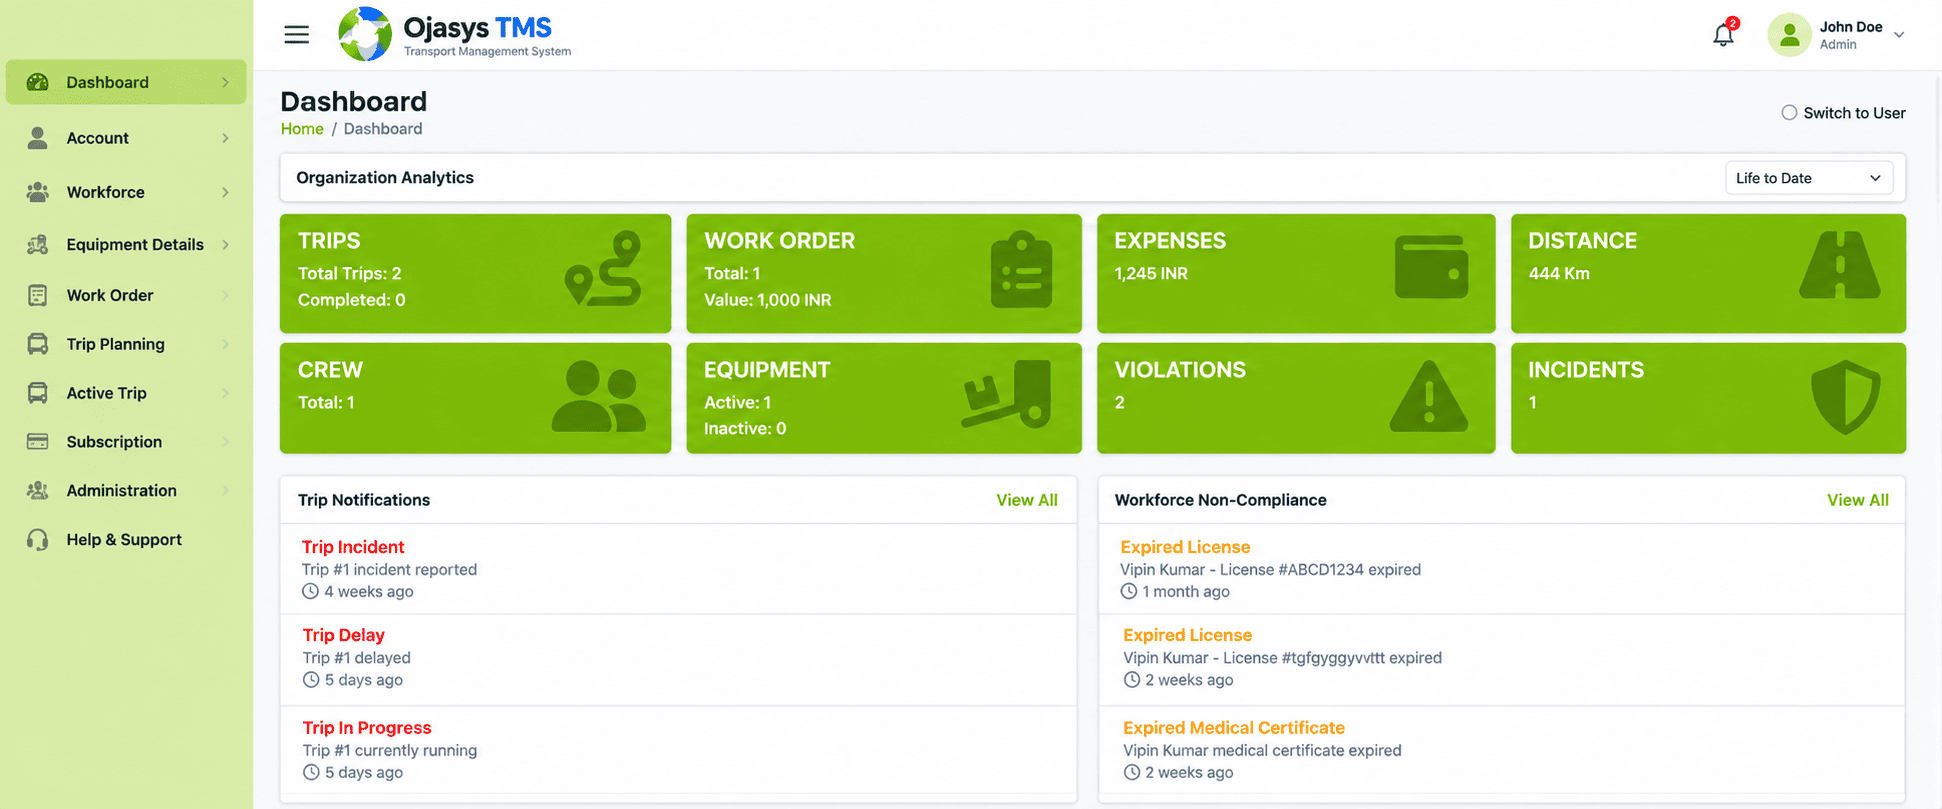Click the Work Order document icon in sidebar
Screen dimensions: 1942x809
click(x=38, y=295)
